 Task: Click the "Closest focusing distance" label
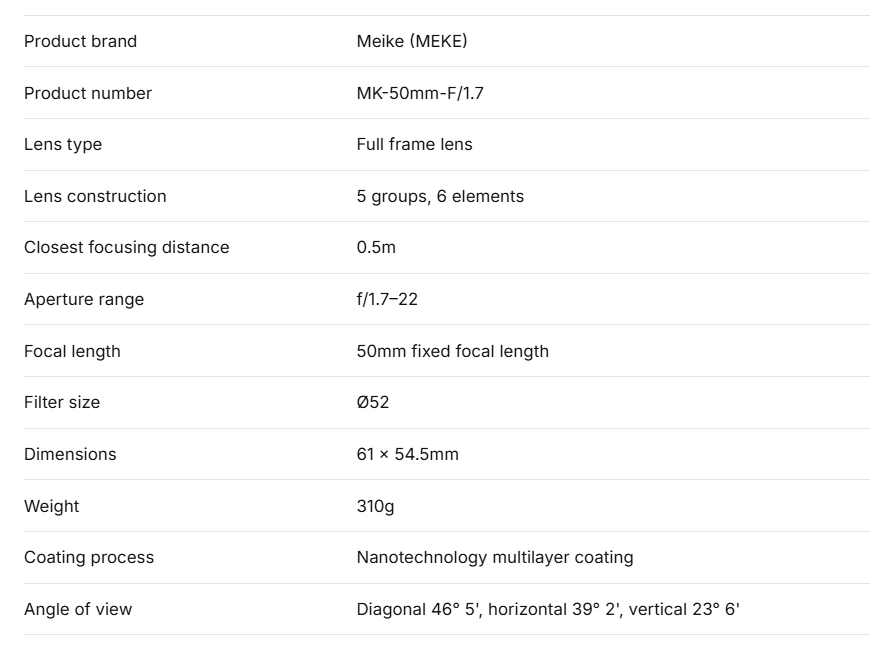coord(126,247)
